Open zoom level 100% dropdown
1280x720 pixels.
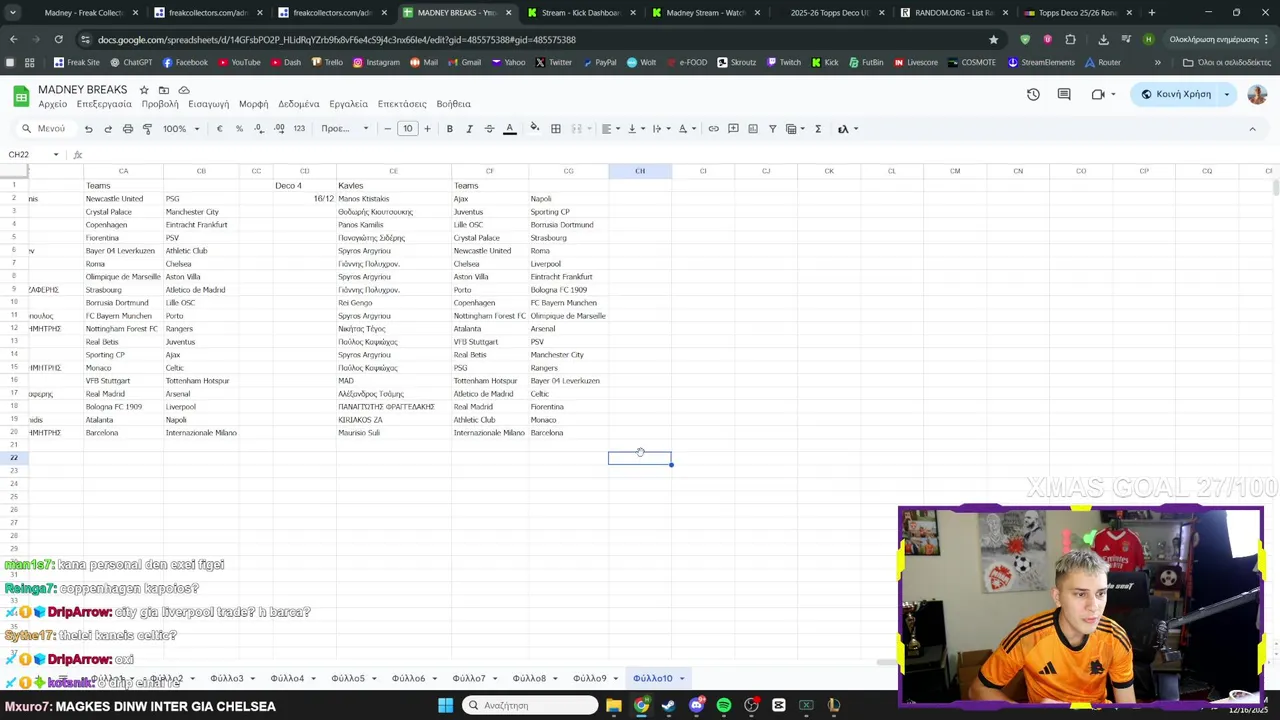point(182,129)
